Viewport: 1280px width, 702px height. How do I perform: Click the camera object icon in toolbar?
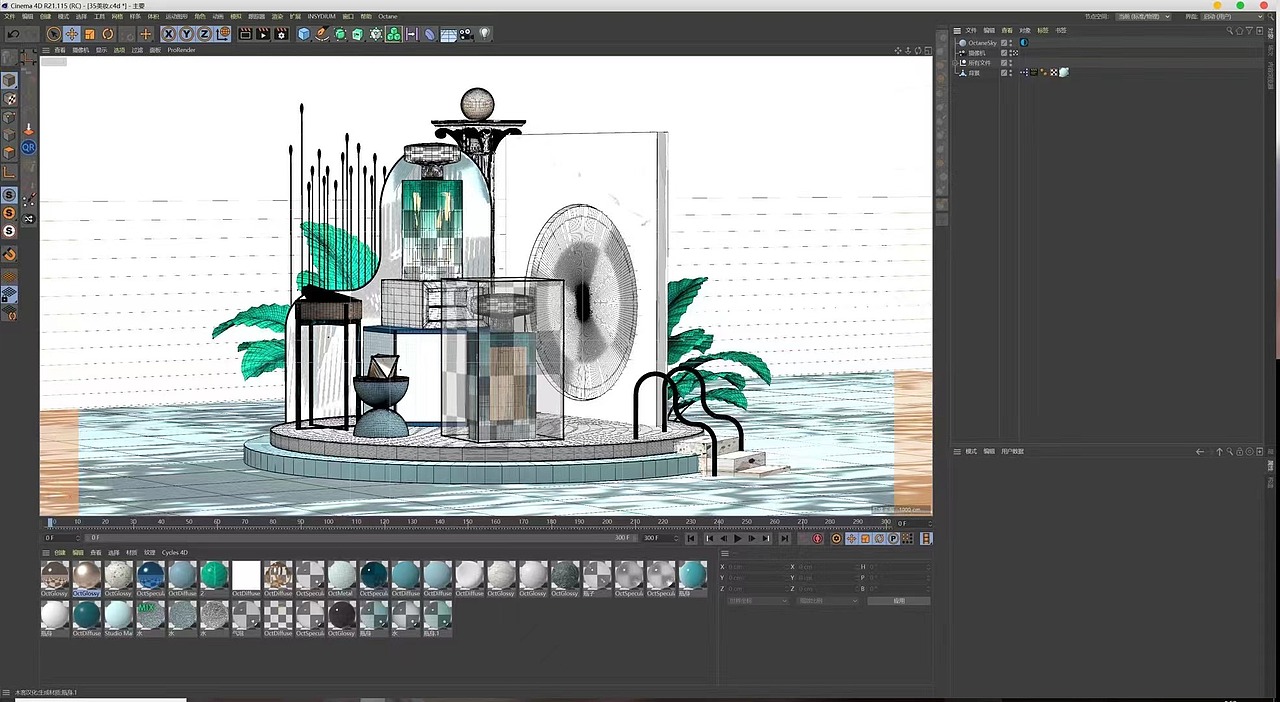(x=466, y=34)
